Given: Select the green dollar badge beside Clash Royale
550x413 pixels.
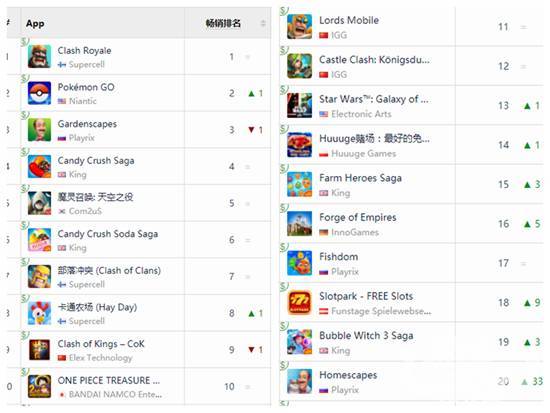Looking at the screenshot, I should click(25, 41).
